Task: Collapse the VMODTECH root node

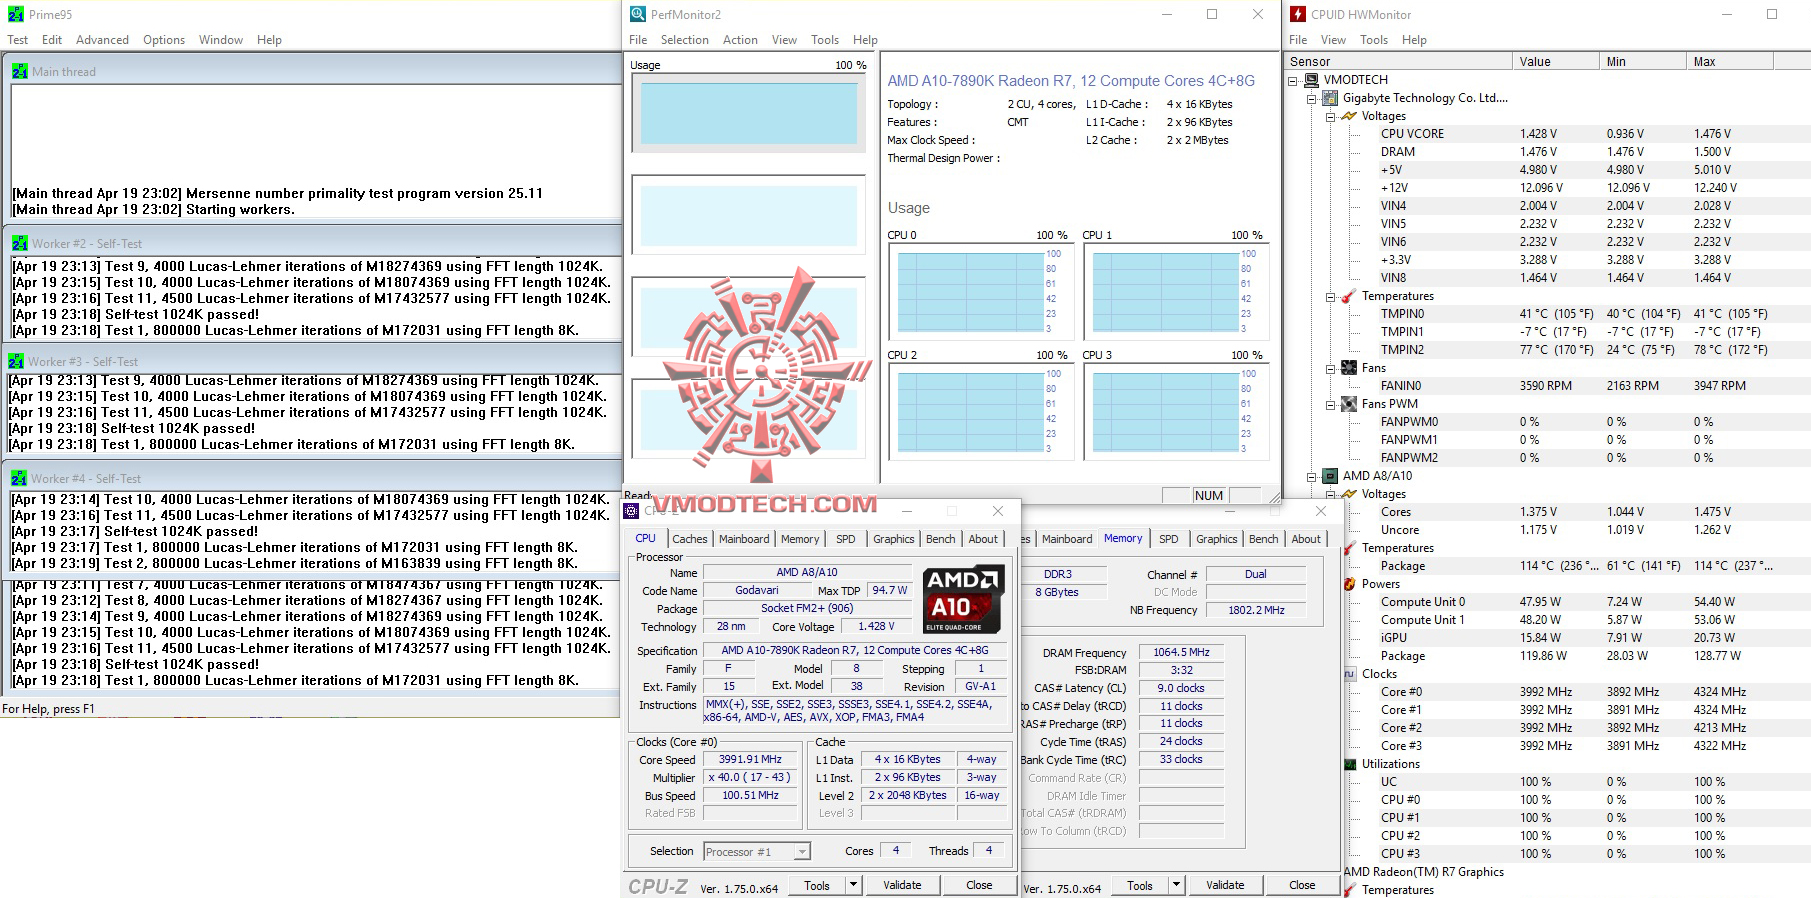Action: point(1292,80)
